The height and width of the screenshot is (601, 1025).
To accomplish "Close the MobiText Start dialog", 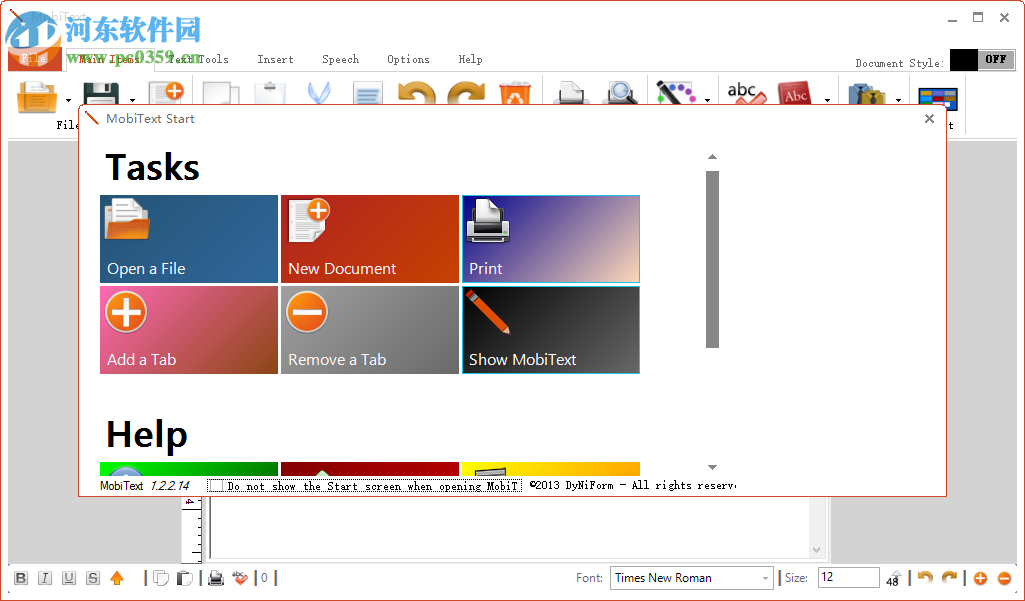I will coord(929,118).
